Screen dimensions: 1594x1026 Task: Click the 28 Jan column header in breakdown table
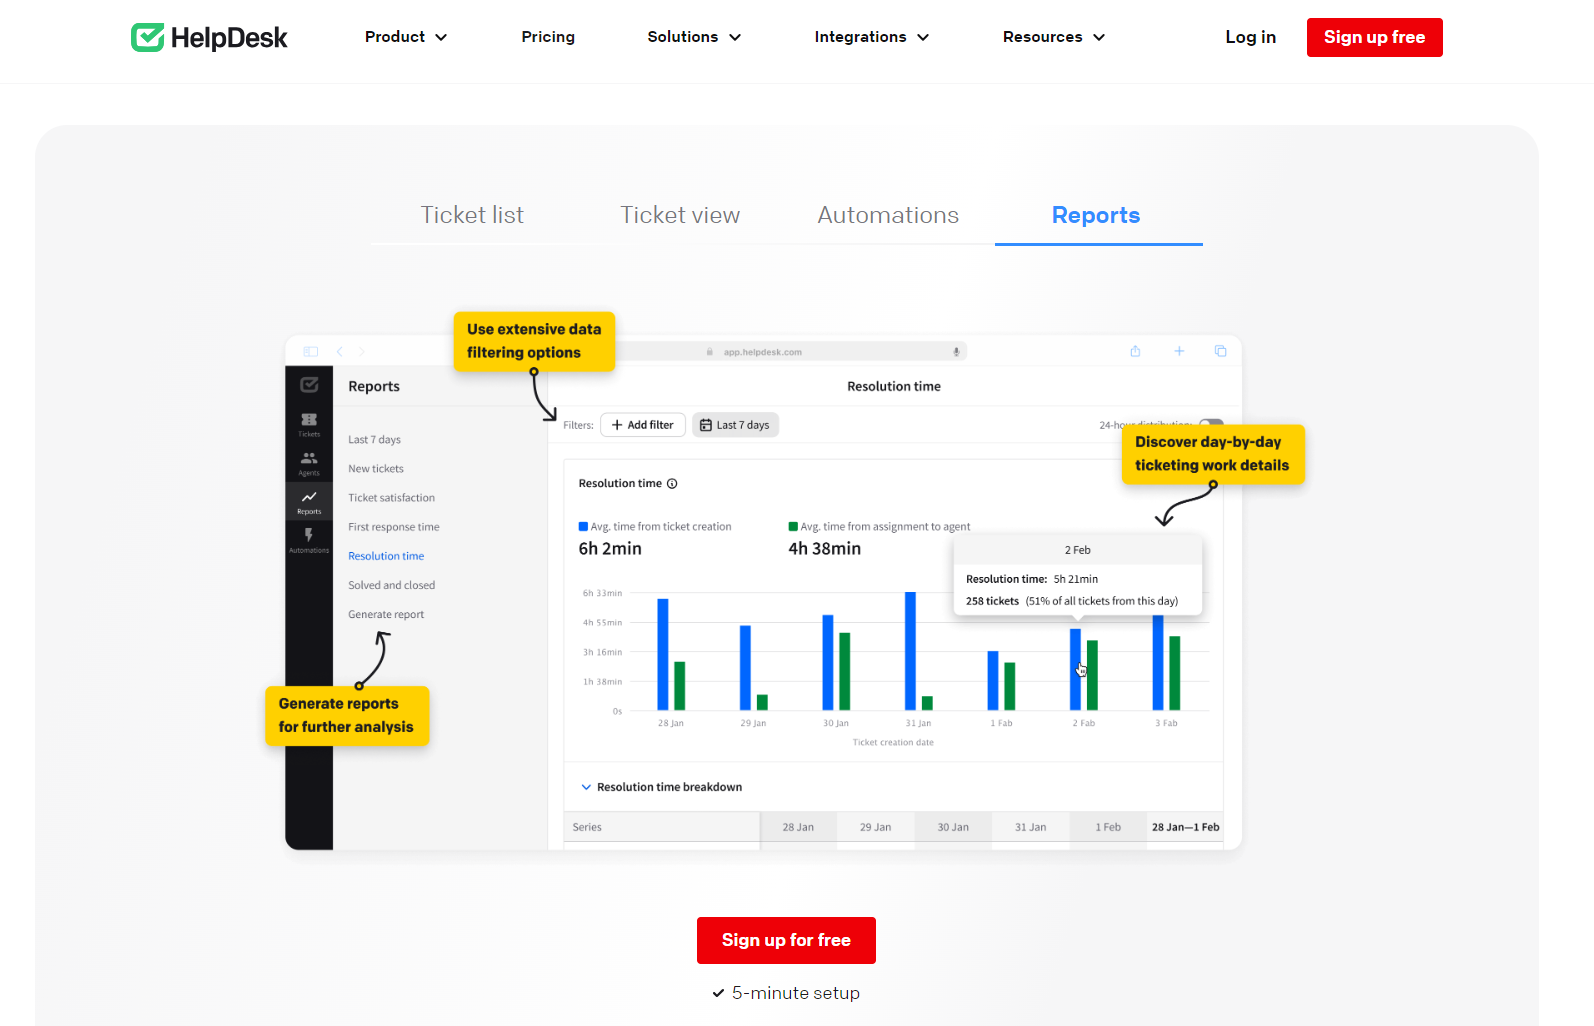click(798, 827)
